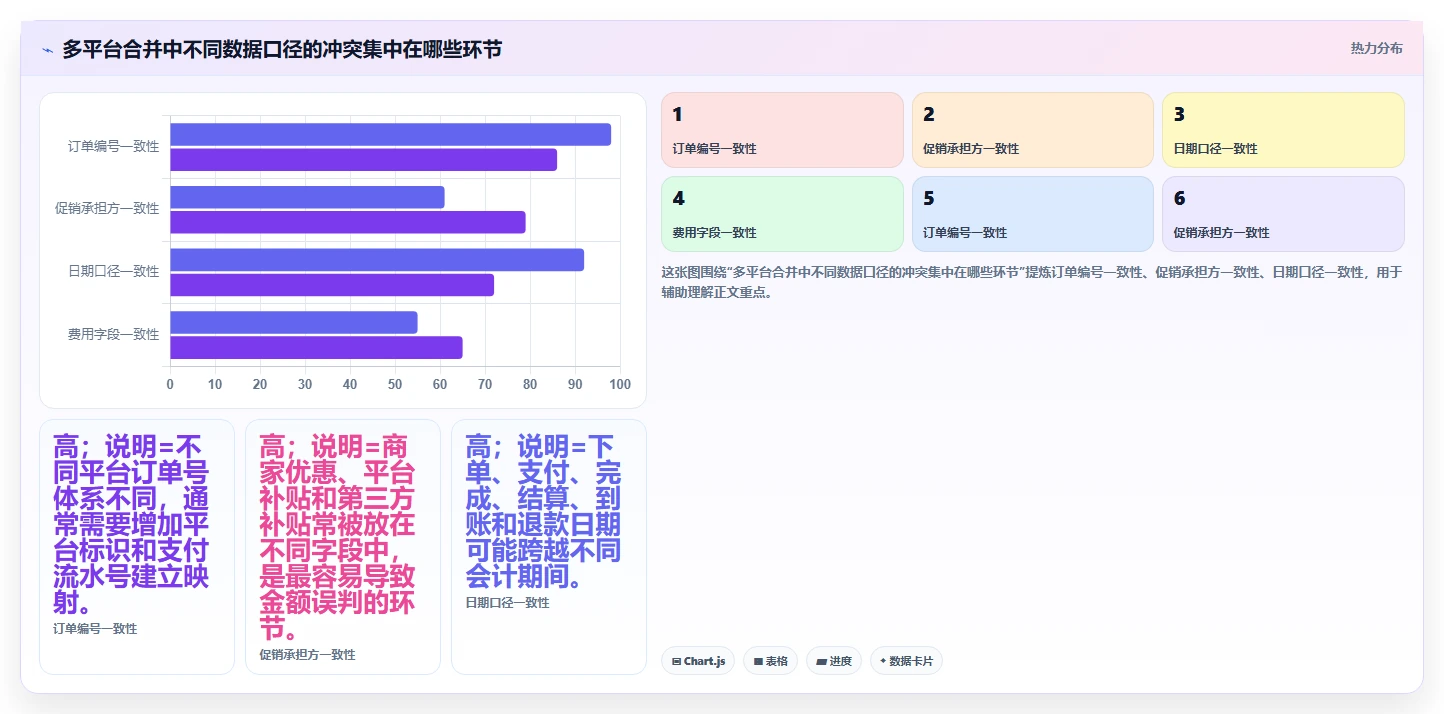Viewport: 1444px width, 714px height.
Task: Select the Chart.js tag chip
Action: (x=698, y=661)
